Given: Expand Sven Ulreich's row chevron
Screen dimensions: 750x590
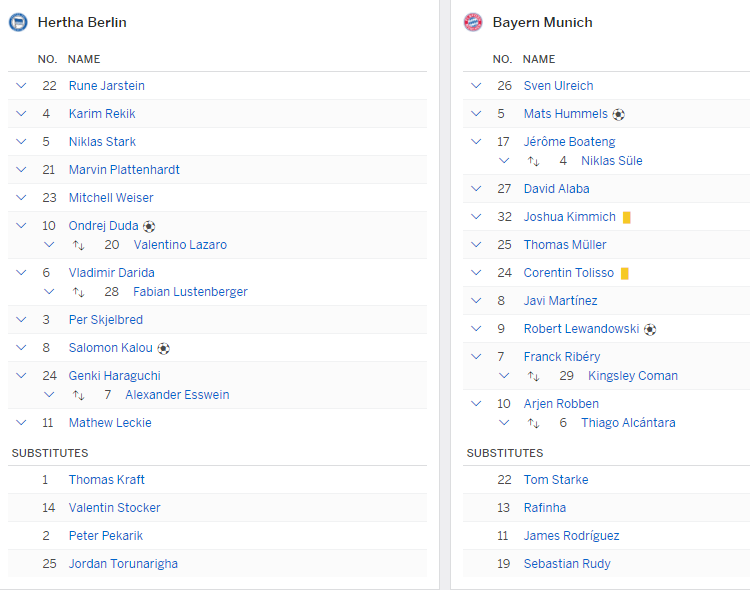Looking at the screenshot, I should [x=476, y=86].
